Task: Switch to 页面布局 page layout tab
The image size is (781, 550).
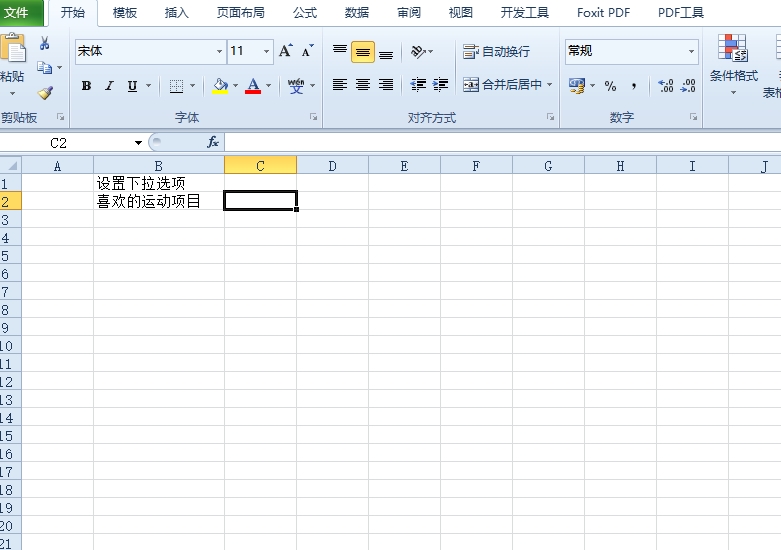Action: click(x=241, y=12)
